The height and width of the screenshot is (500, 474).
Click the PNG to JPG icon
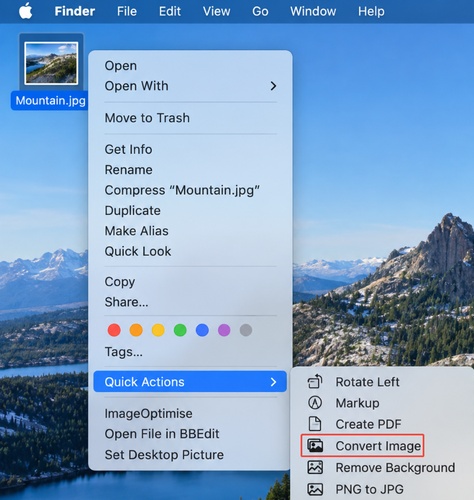(315, 489)
